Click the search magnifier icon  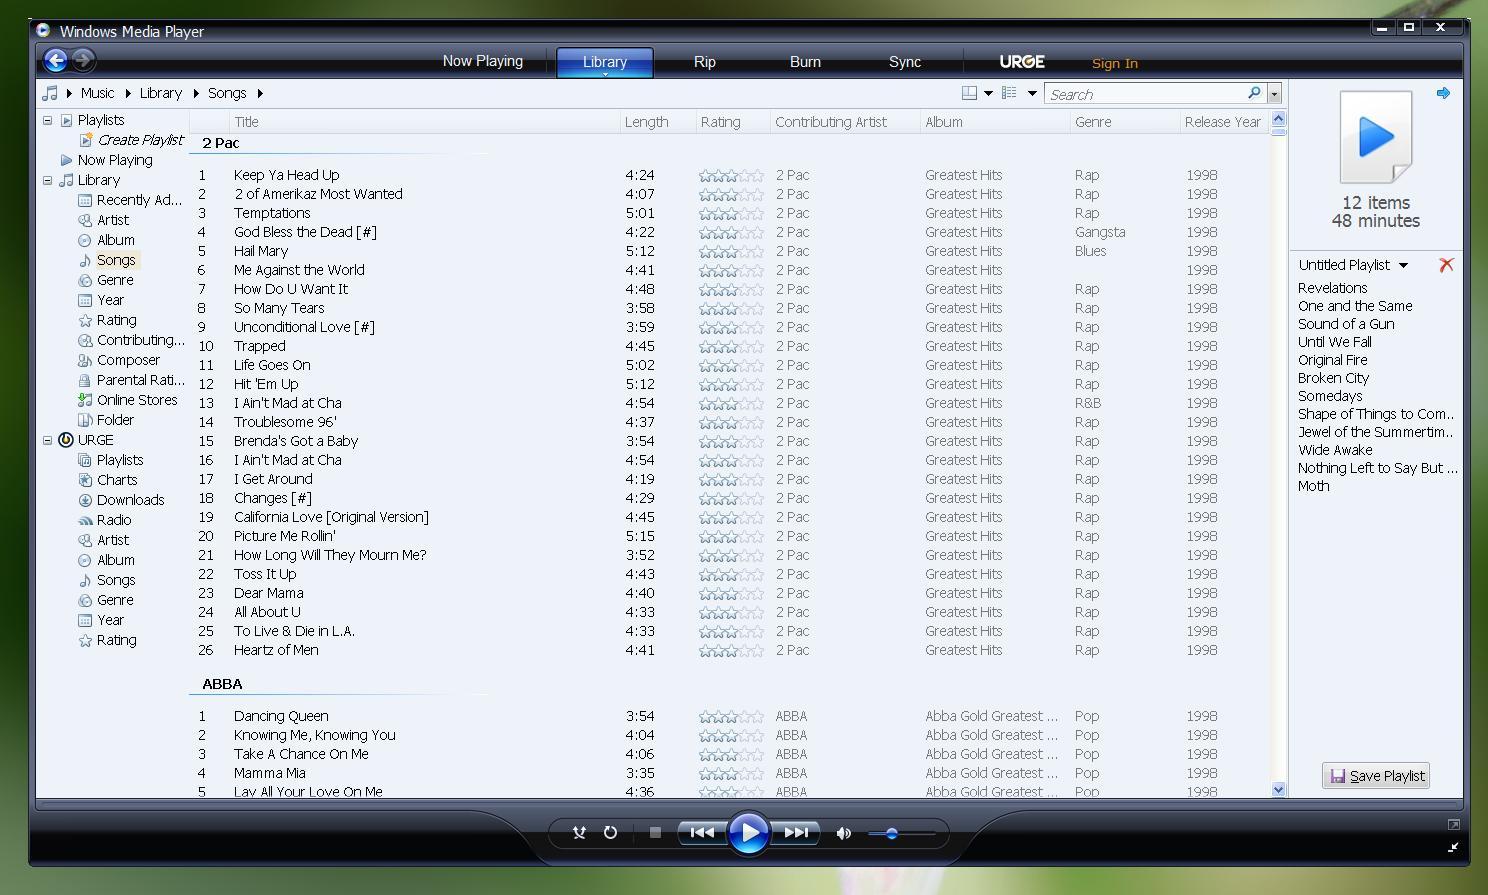coord(1254,93)
